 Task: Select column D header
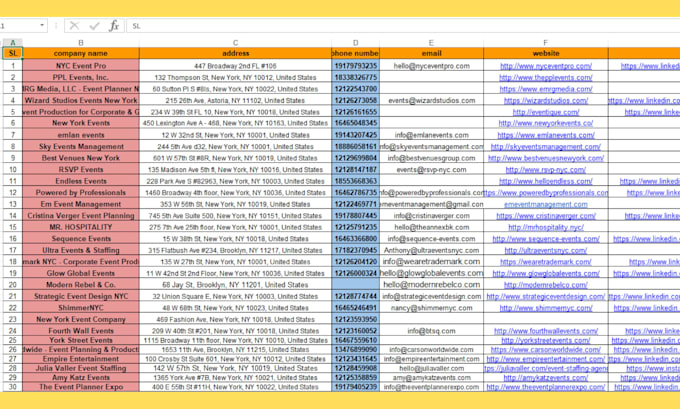pyautogui.click(x=356, y=43)
